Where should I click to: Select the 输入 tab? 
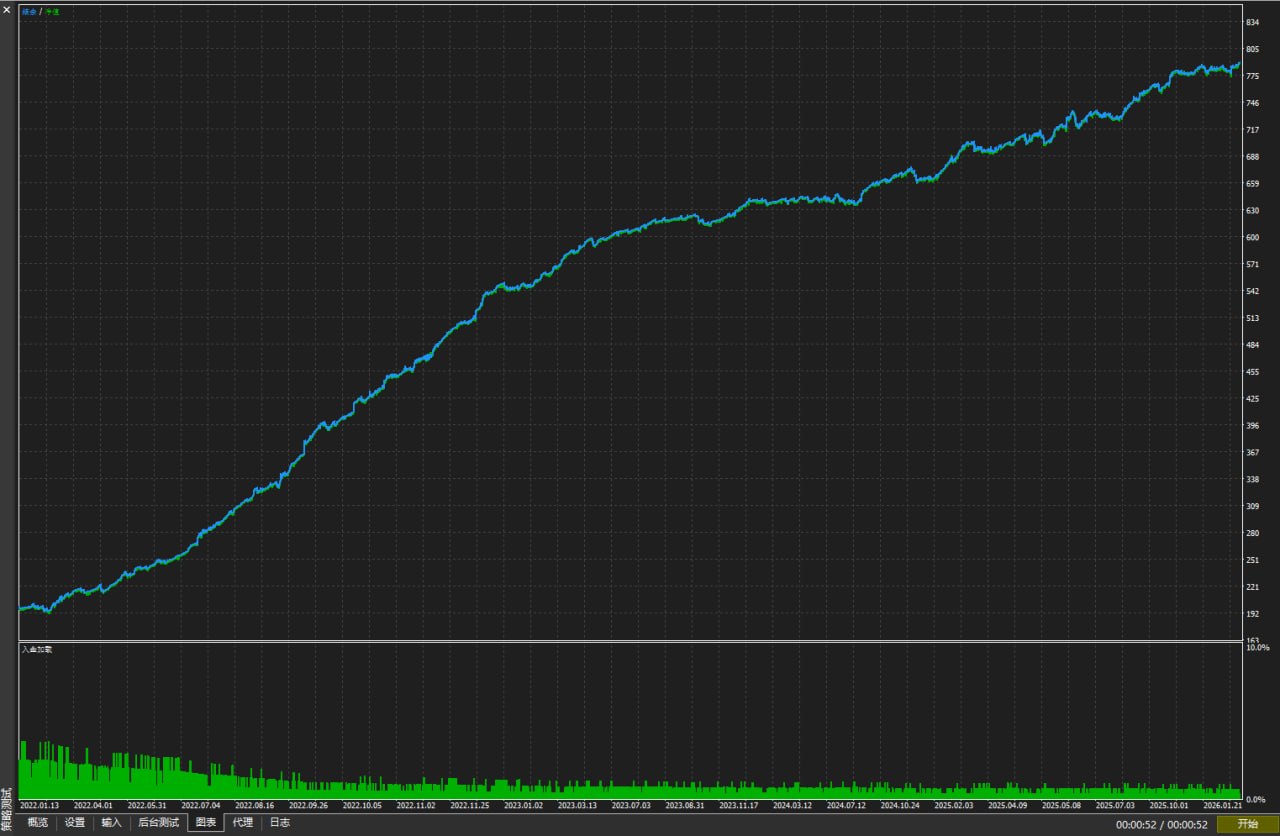click(x=111, y=823)
